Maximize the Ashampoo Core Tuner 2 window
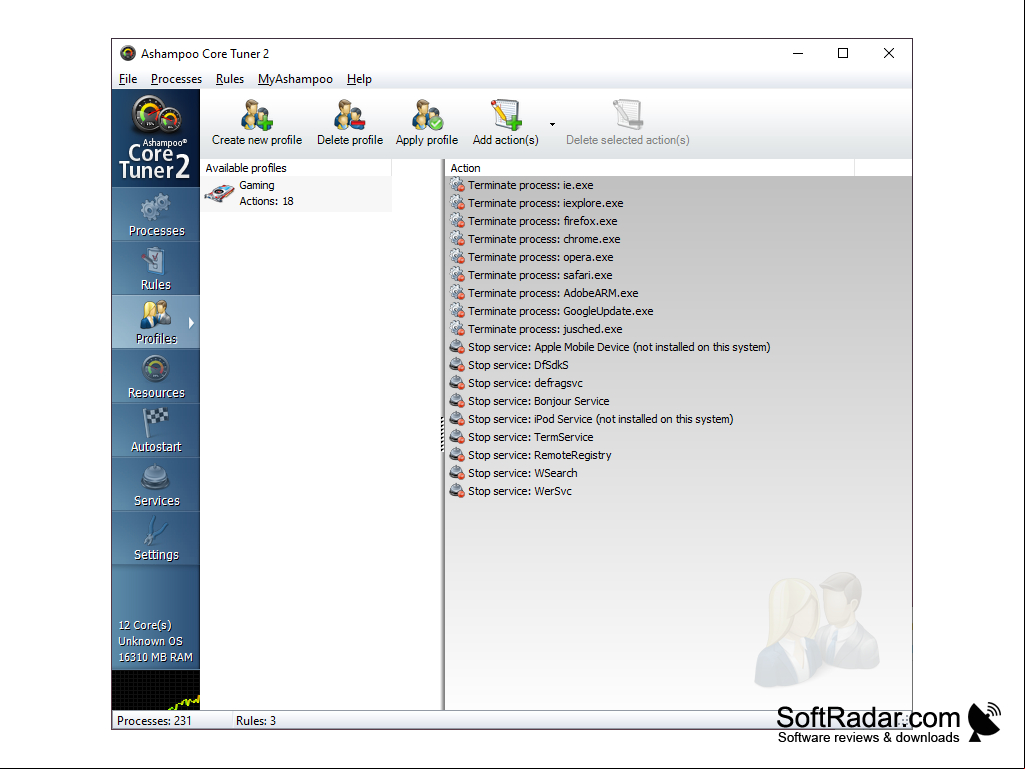The height and width of the screenshot is (769, 1025). (843, 54)
